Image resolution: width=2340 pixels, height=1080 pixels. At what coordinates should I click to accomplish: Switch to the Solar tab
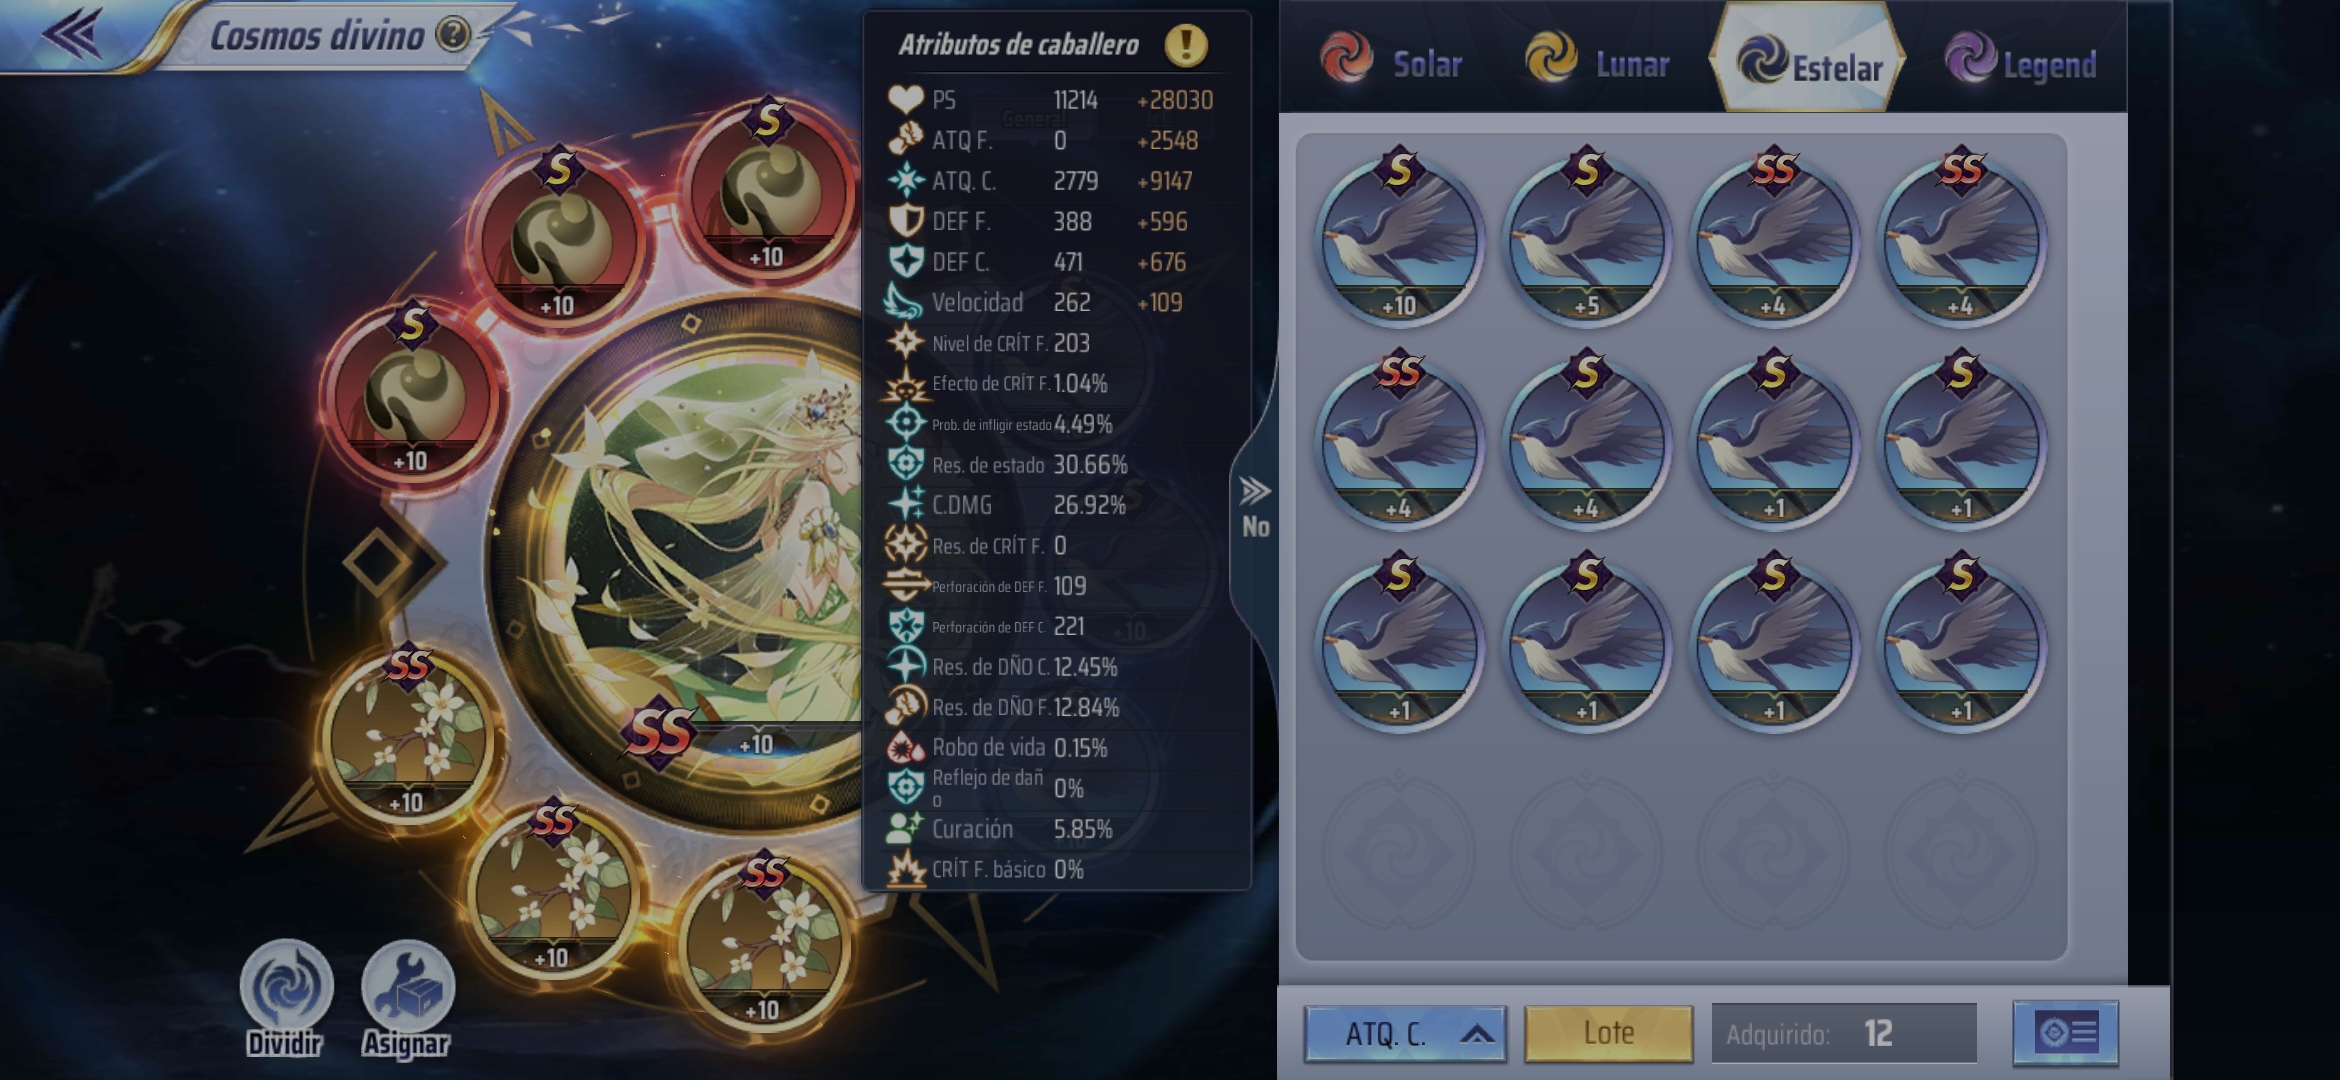pos(1392,60)
